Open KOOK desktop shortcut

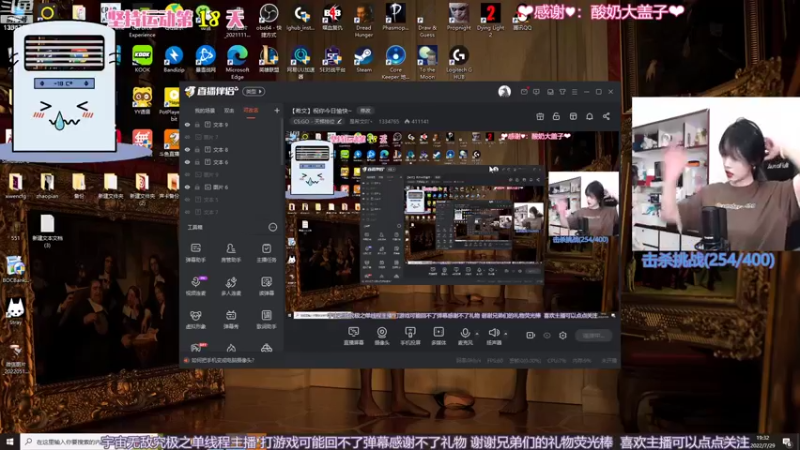point(142,59)
